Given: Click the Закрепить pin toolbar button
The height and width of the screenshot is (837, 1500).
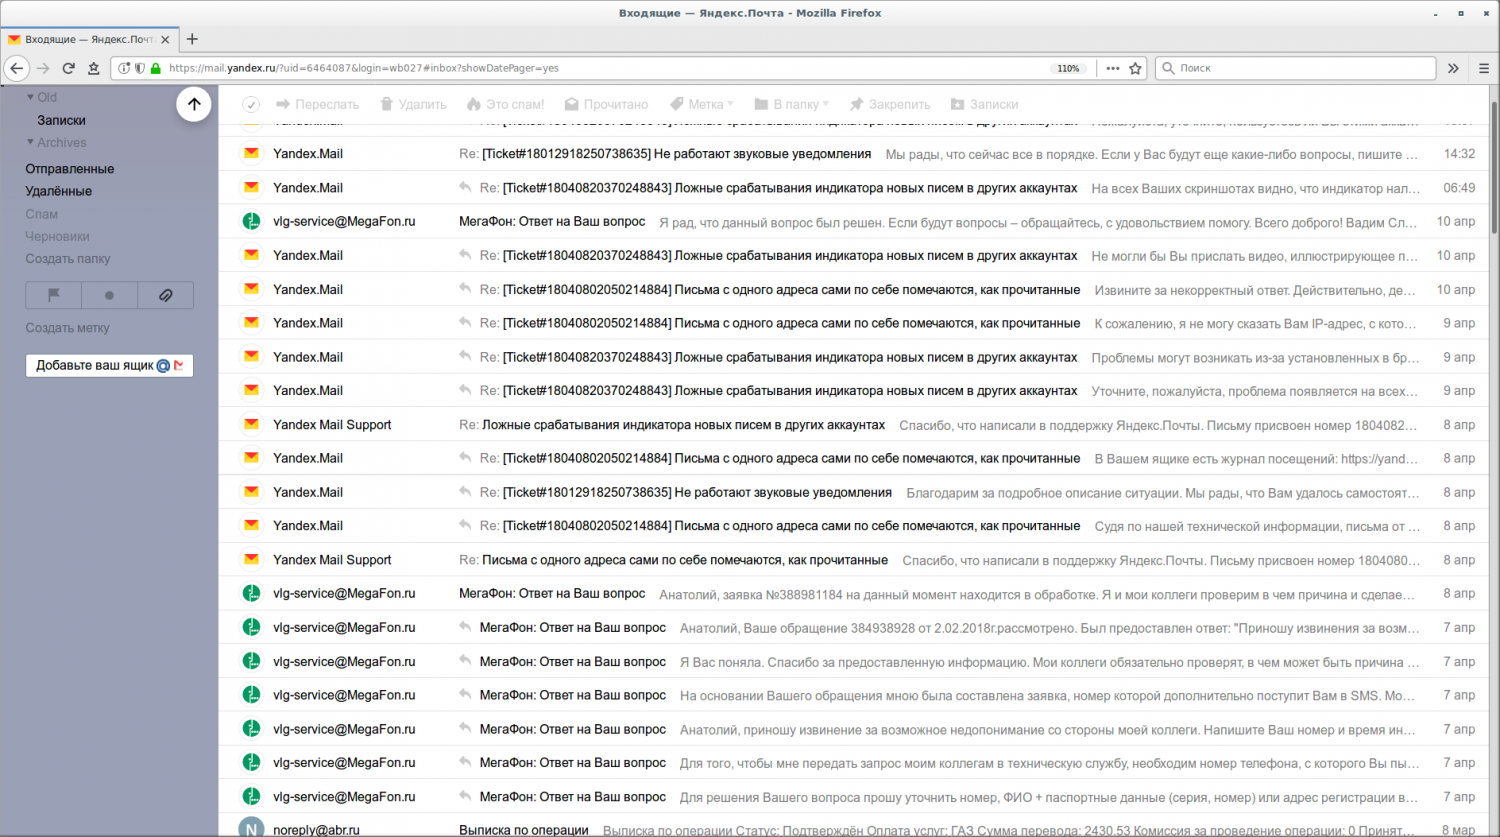Looking at the screenshot, I should 890,104.
